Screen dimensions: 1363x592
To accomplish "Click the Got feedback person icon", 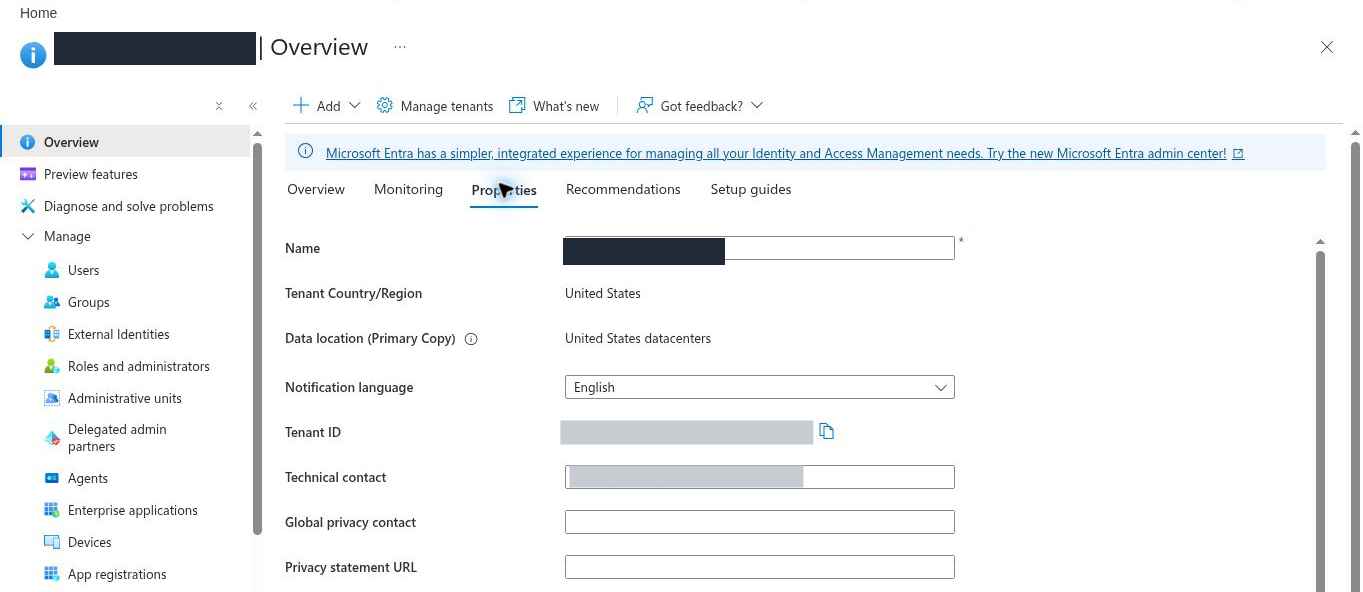I will (x=645, y=105).
